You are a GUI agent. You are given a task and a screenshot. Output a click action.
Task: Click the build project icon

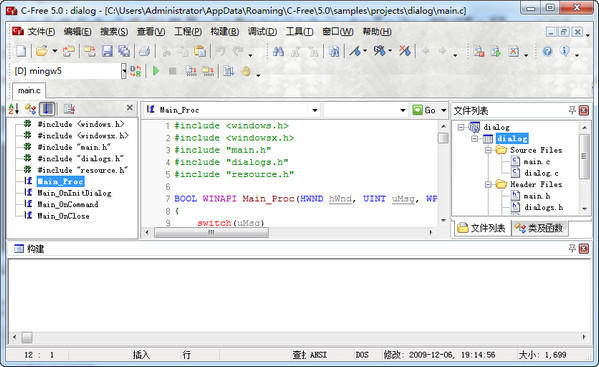[x=209, y=71]
